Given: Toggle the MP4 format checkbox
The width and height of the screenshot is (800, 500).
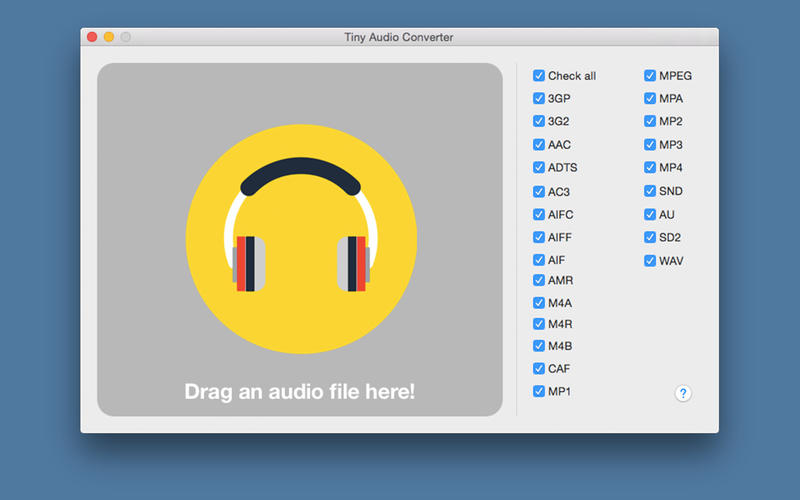Looking at the screenshot, I should [649, 167].
